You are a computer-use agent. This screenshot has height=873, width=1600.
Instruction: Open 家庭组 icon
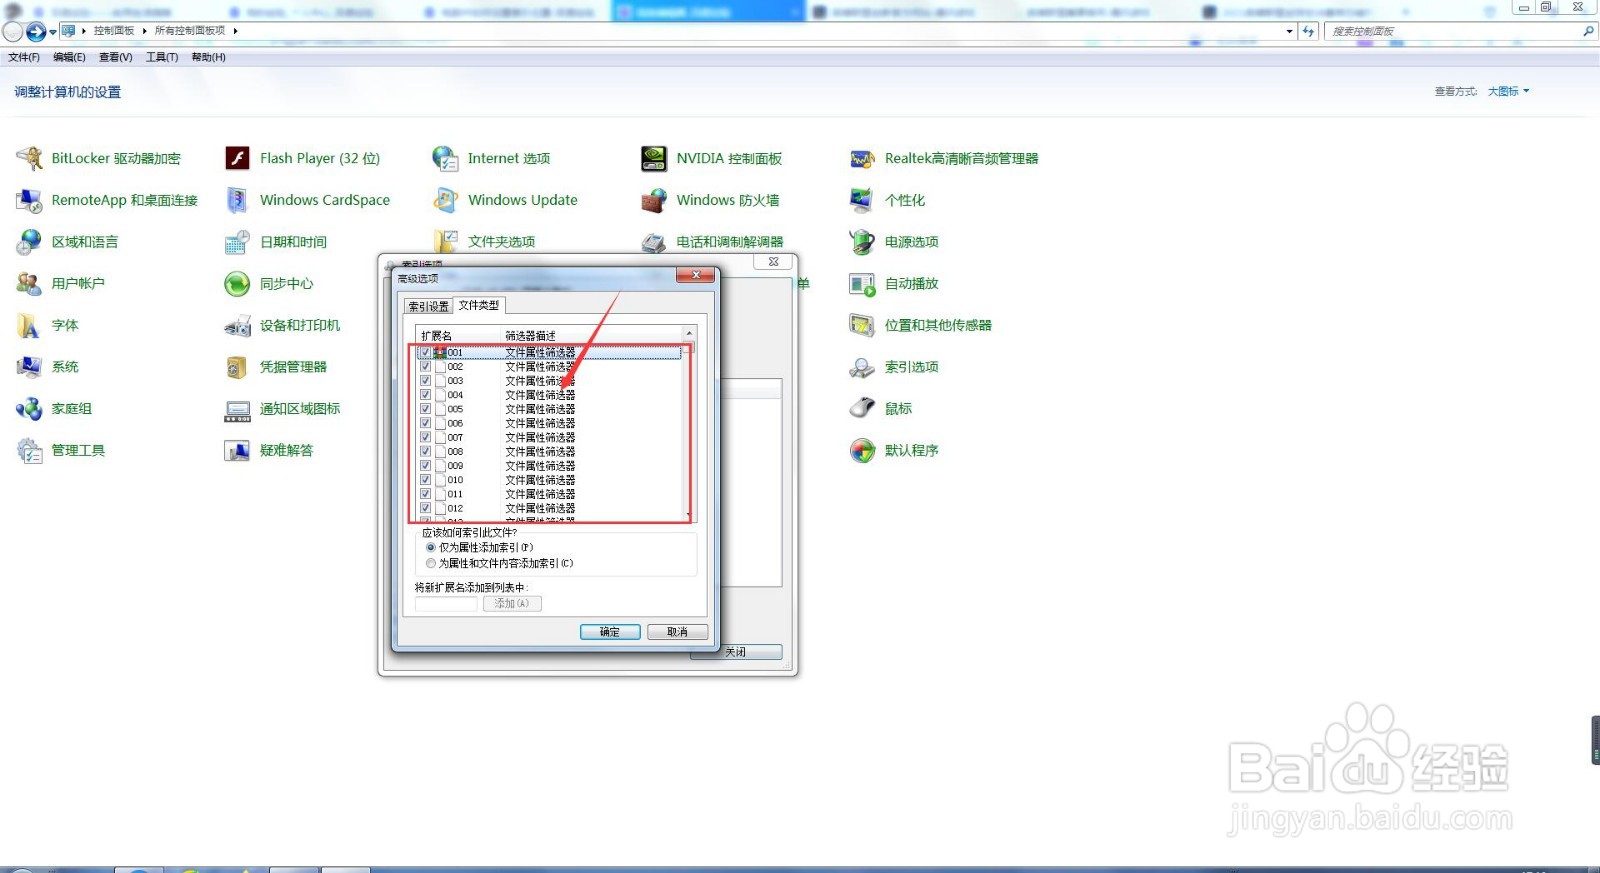(x=29, y=409)
